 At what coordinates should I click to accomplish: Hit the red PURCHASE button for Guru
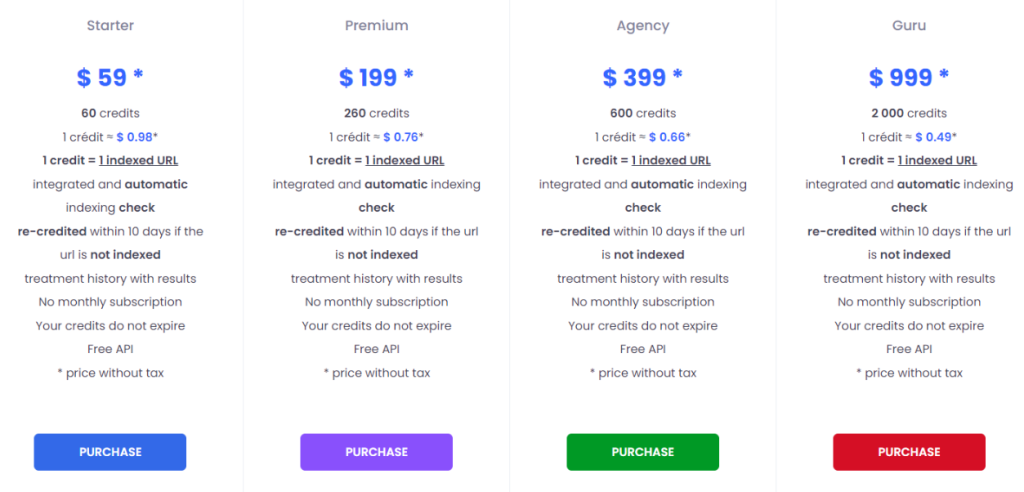[909, 452]
